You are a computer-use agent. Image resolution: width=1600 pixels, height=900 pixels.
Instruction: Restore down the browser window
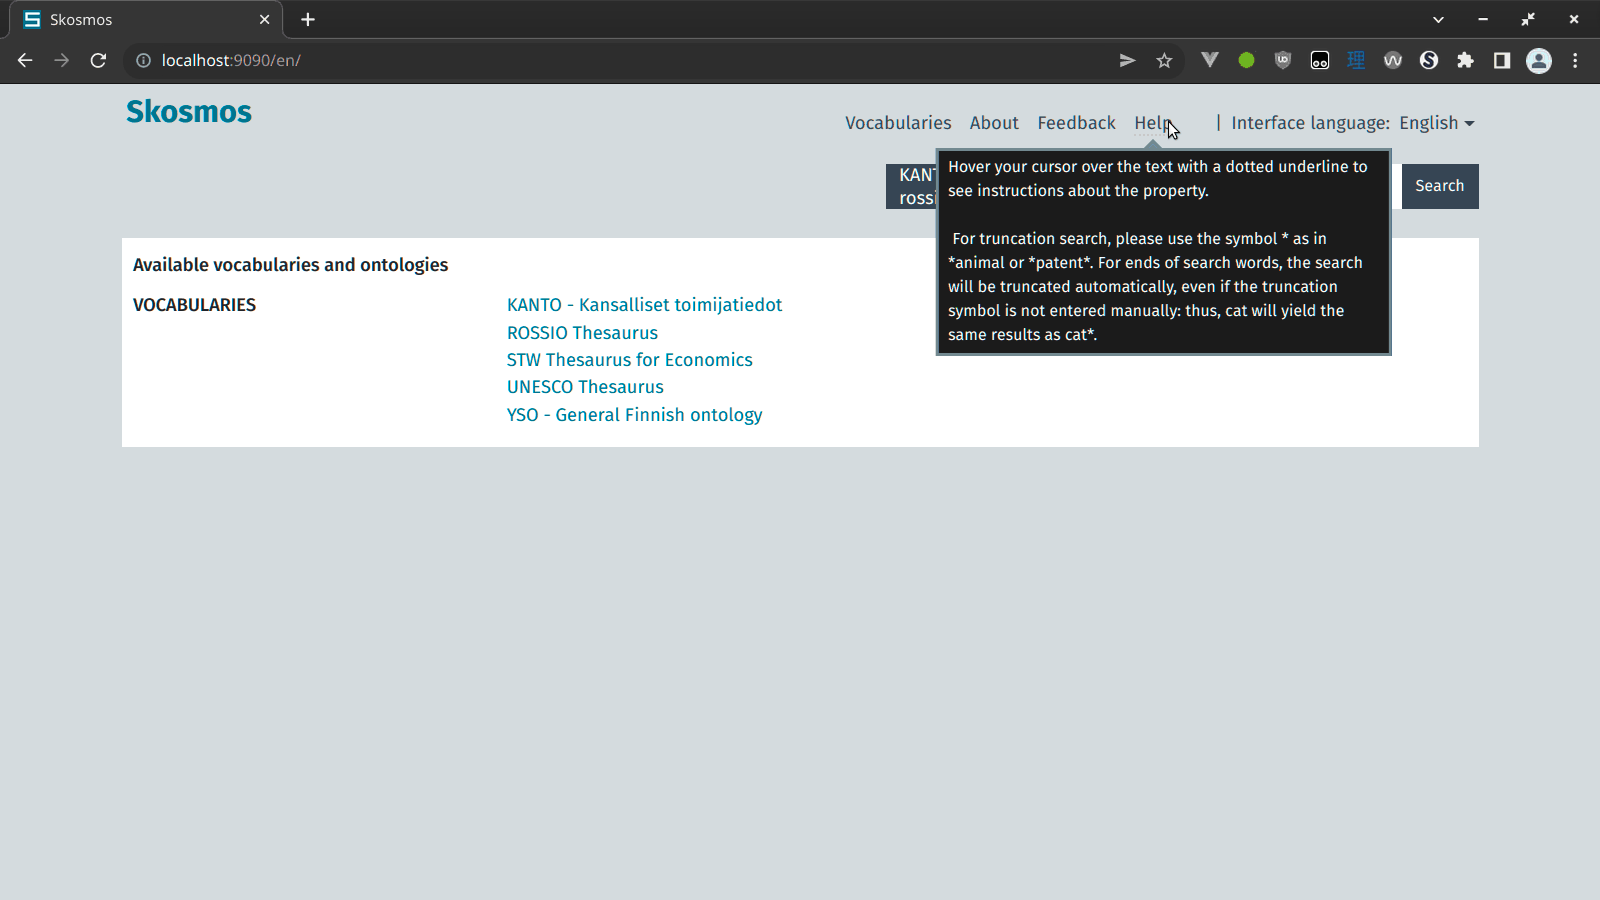pos(1528,19)
